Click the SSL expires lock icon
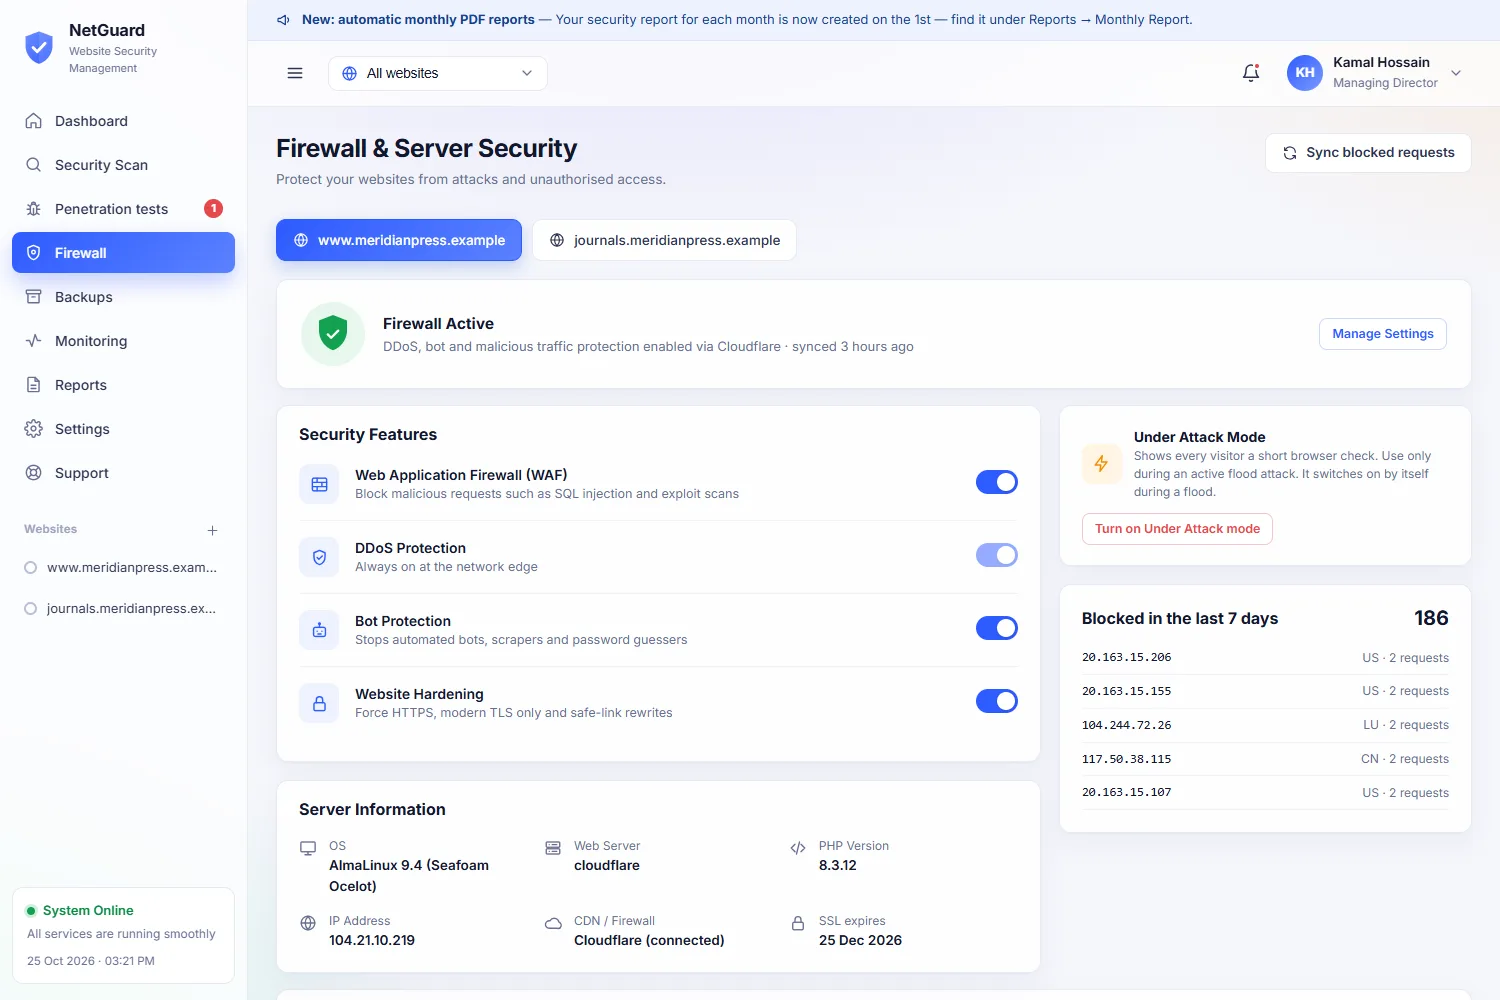Viewport: 1500px width, 1000px height. click(798, 923)
